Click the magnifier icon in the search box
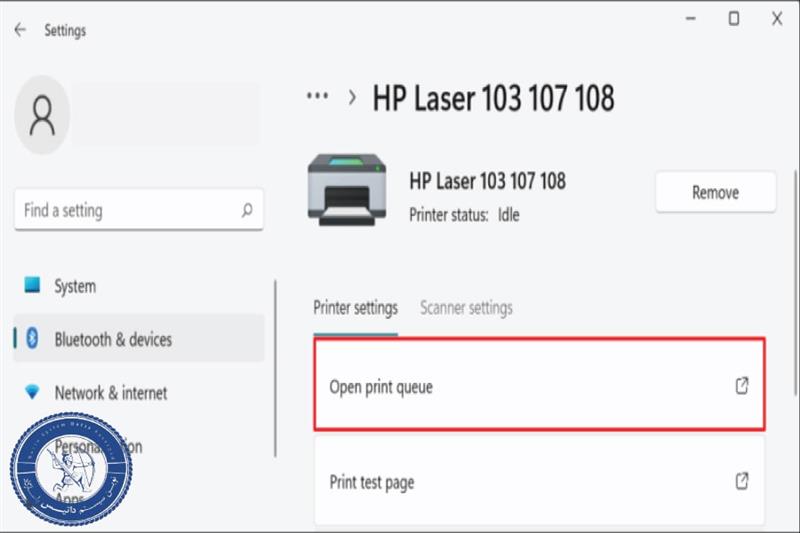This screenshot has height=533, width=800. click(x=247, y=211)
